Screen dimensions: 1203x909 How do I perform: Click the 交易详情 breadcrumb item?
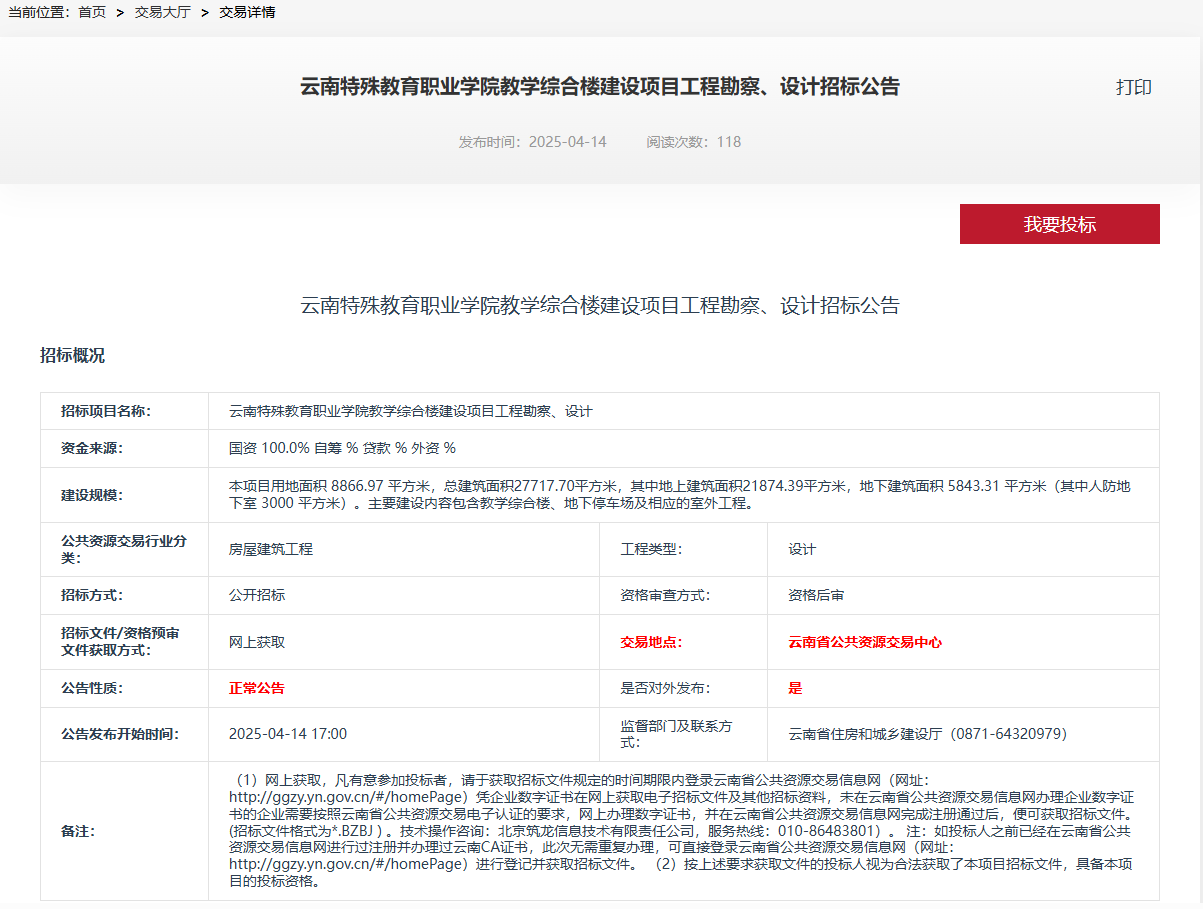click(247, 12)
